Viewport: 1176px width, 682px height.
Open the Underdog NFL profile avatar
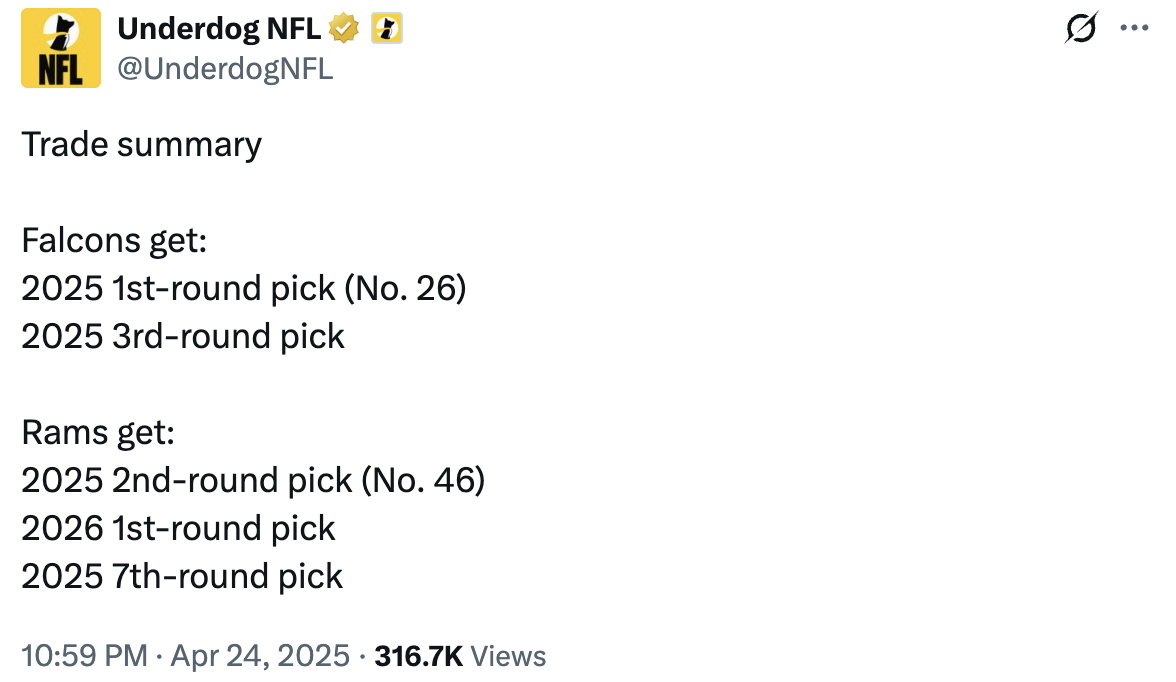tap(61, 48)
